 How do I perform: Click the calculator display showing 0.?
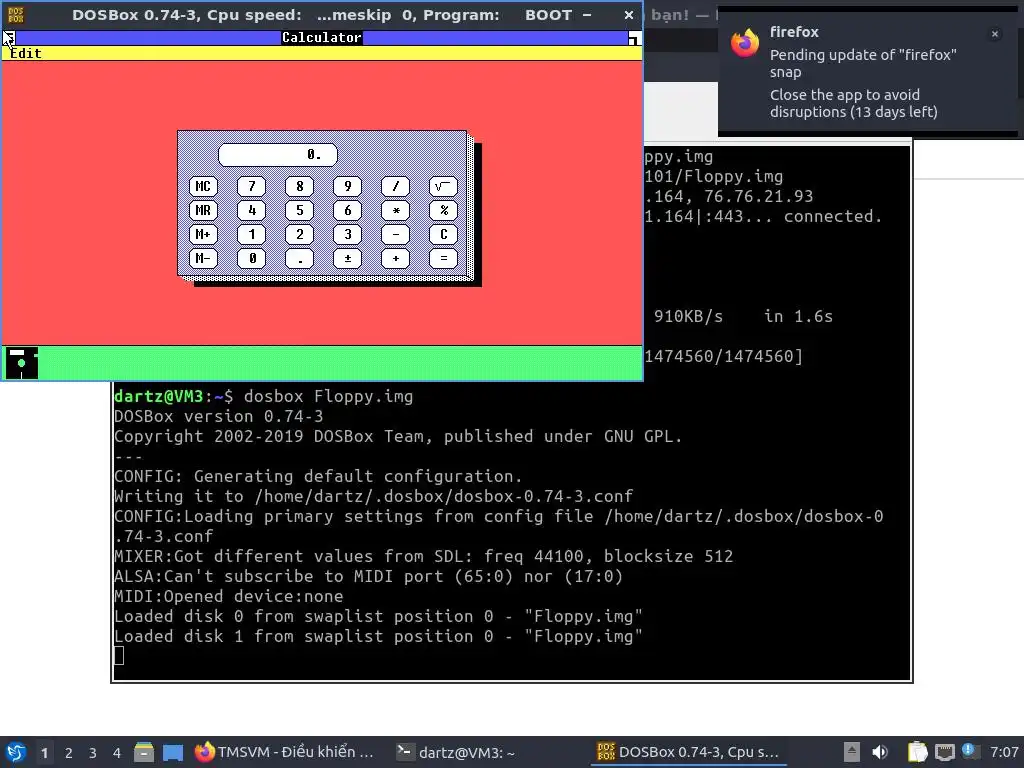[278, 155]
